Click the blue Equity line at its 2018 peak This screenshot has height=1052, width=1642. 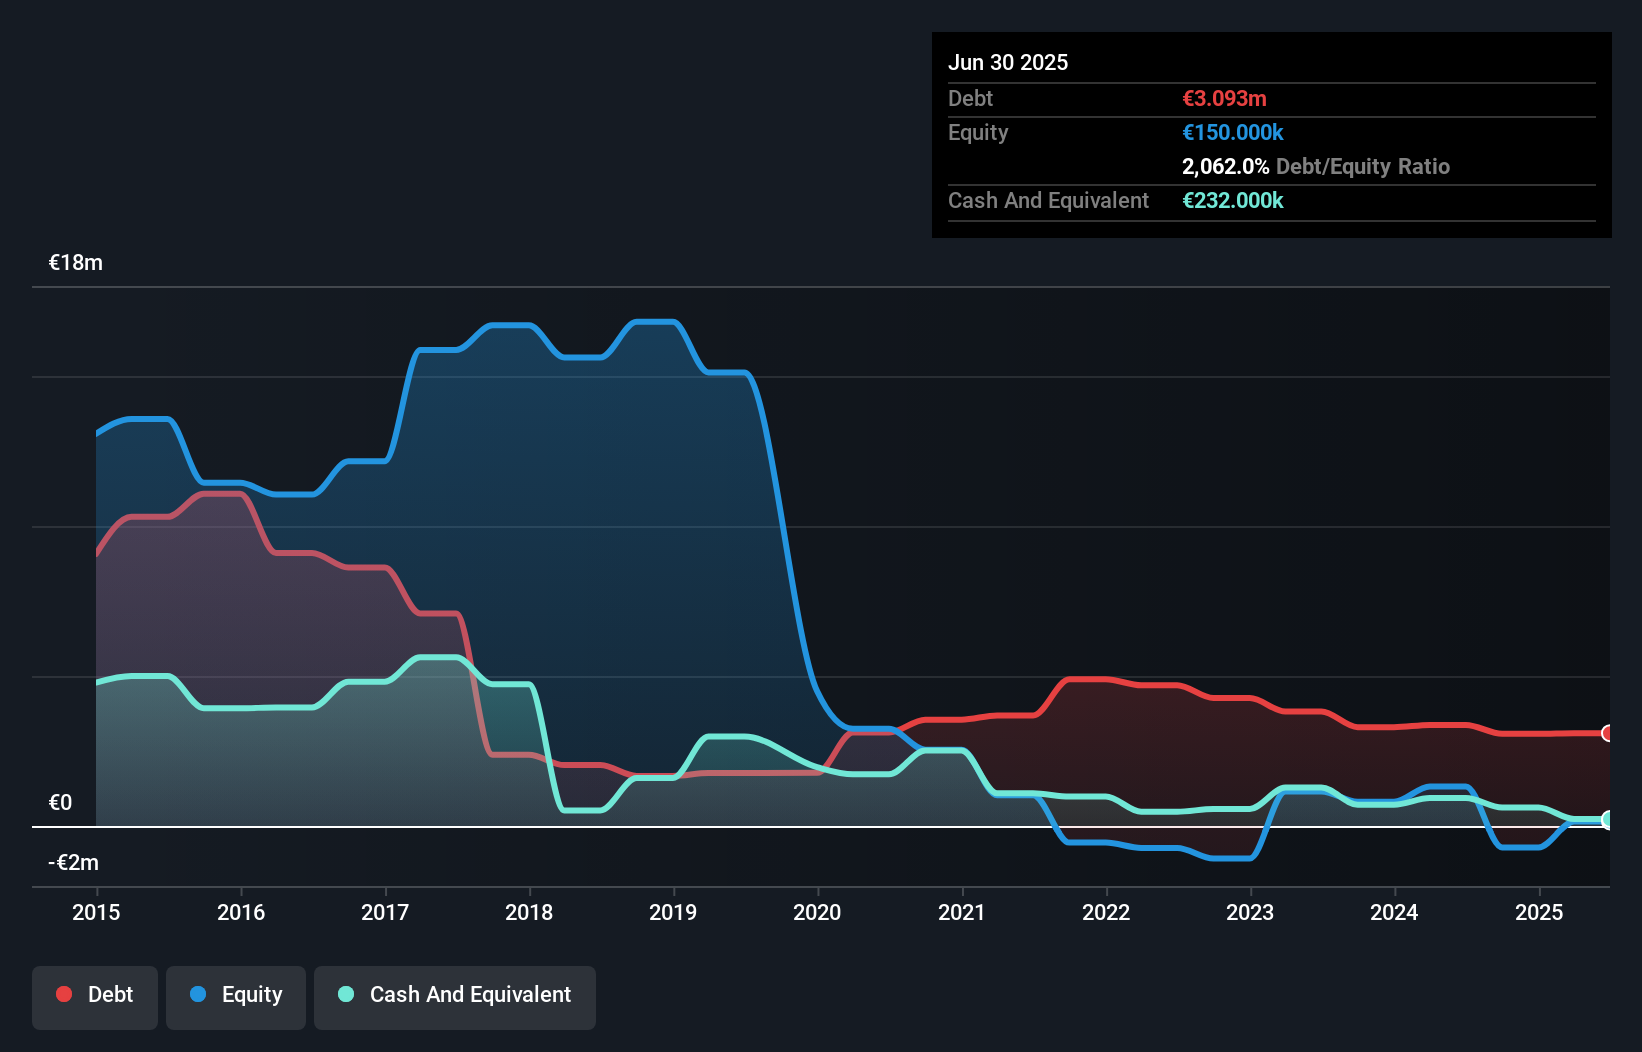510,326
